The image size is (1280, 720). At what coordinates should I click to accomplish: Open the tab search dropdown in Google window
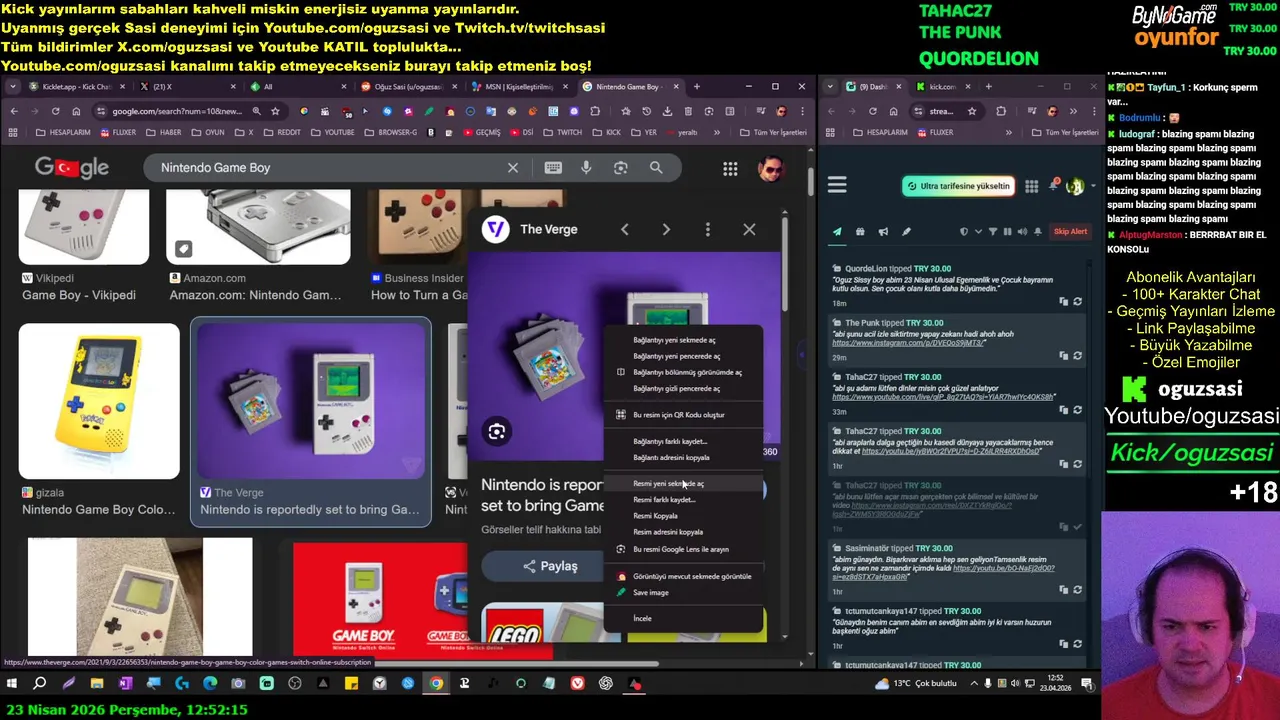pos(13,87)
